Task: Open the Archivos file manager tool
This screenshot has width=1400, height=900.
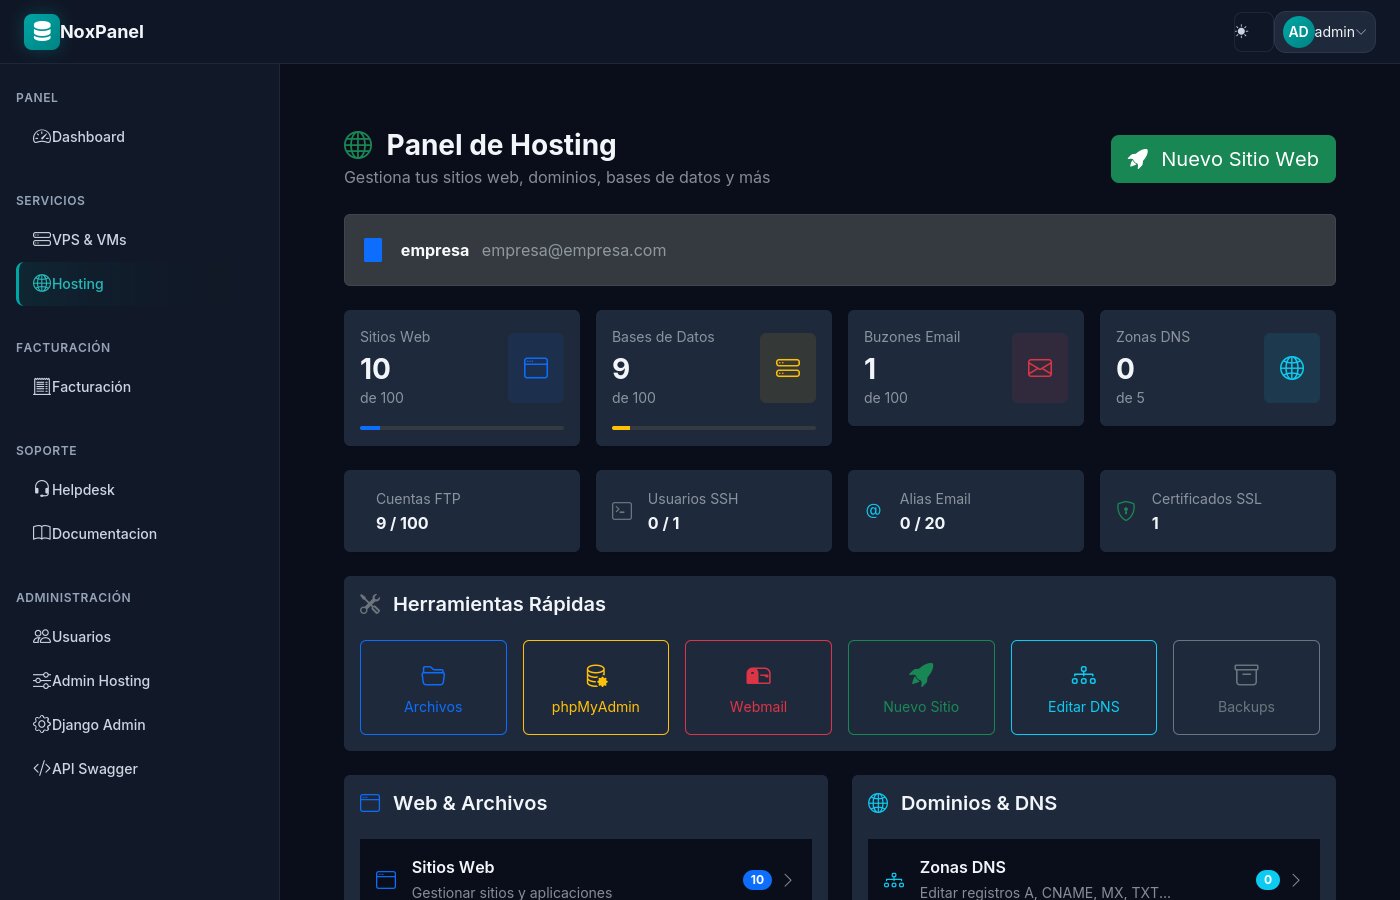Action: (x=433, y=688)
